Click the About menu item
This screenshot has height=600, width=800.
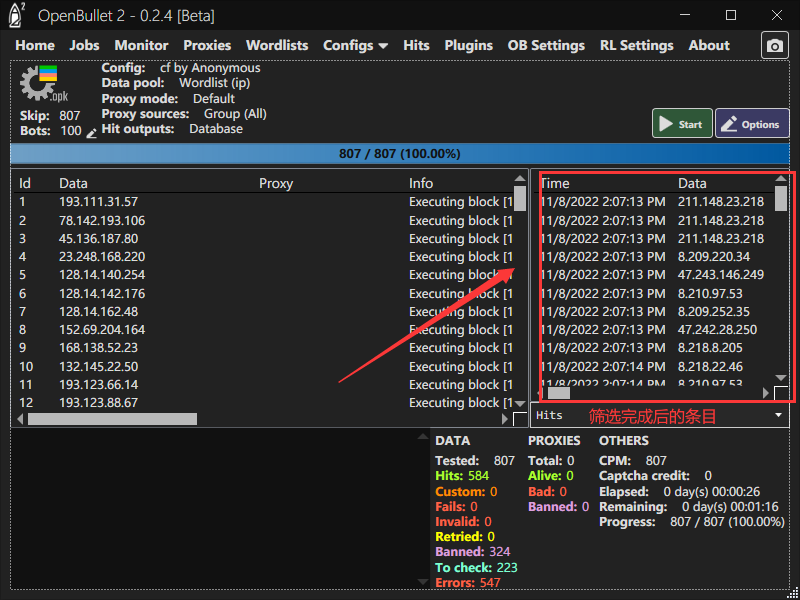click(709, 45)
